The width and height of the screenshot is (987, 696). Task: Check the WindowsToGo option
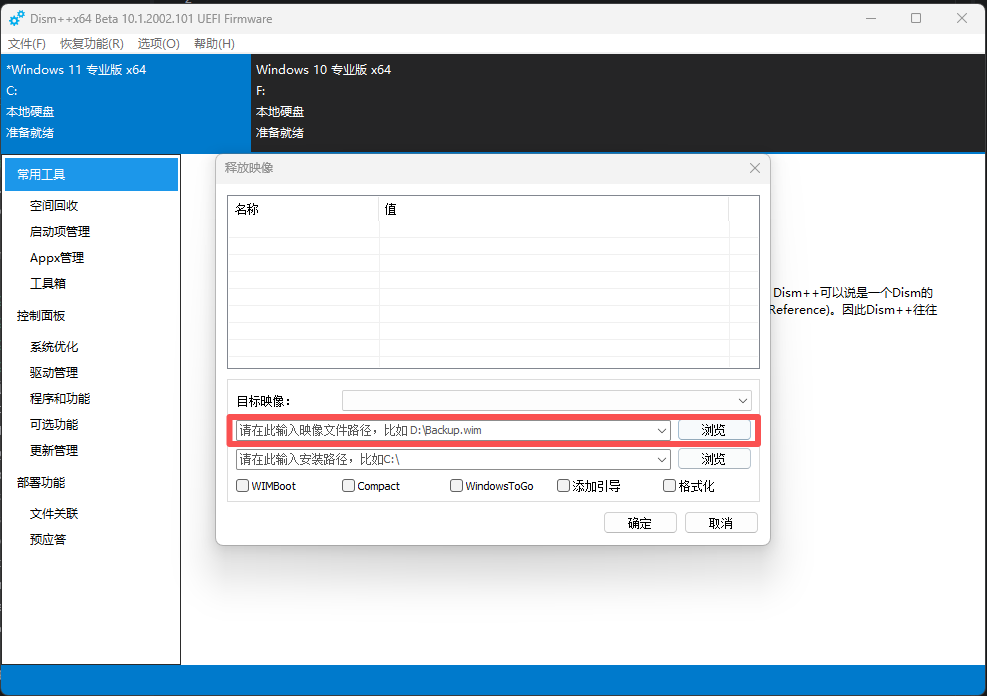tap(456, 486)
